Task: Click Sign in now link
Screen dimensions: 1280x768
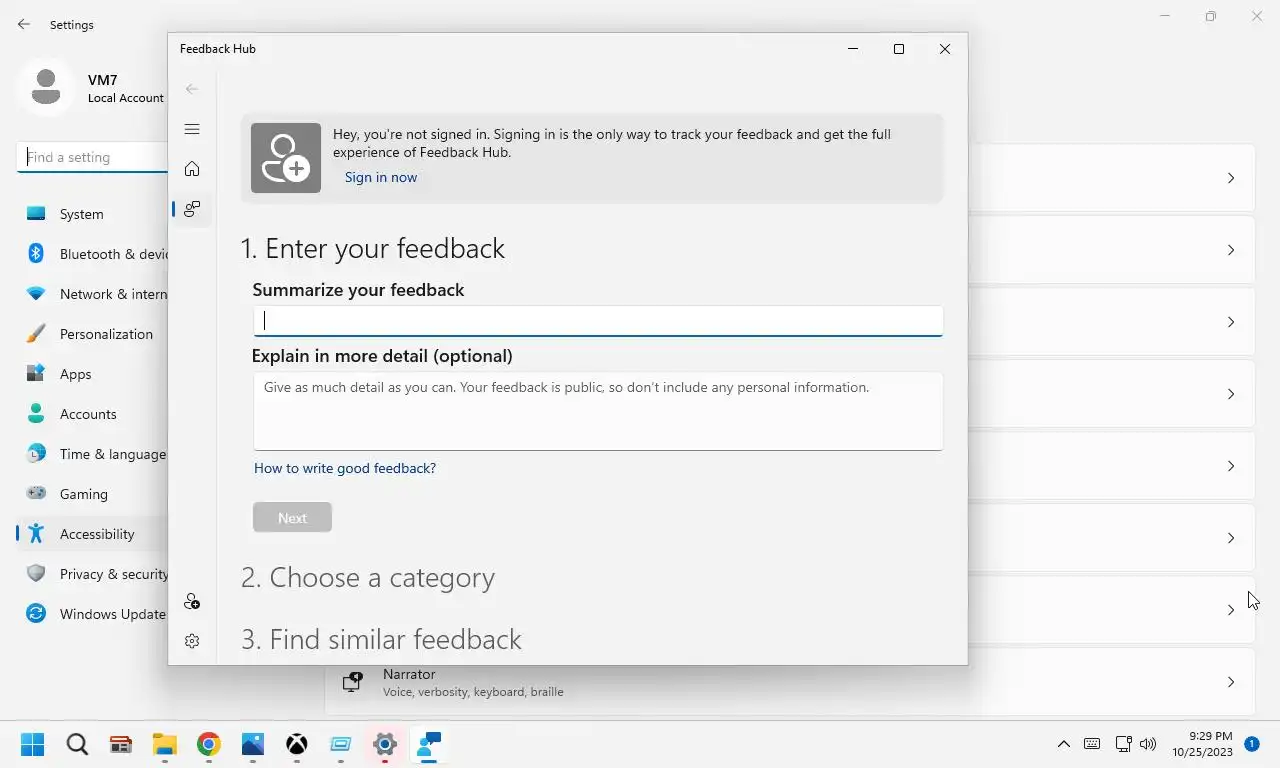Action: pos(381,177)
